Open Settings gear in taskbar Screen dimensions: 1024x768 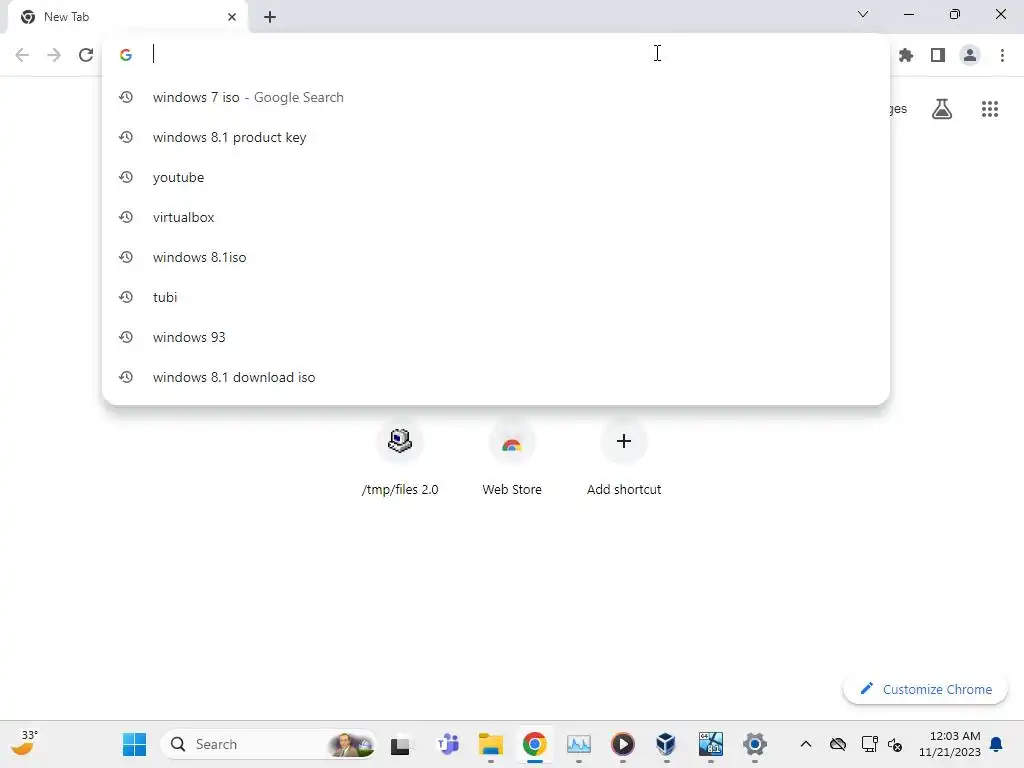[754, 744]
